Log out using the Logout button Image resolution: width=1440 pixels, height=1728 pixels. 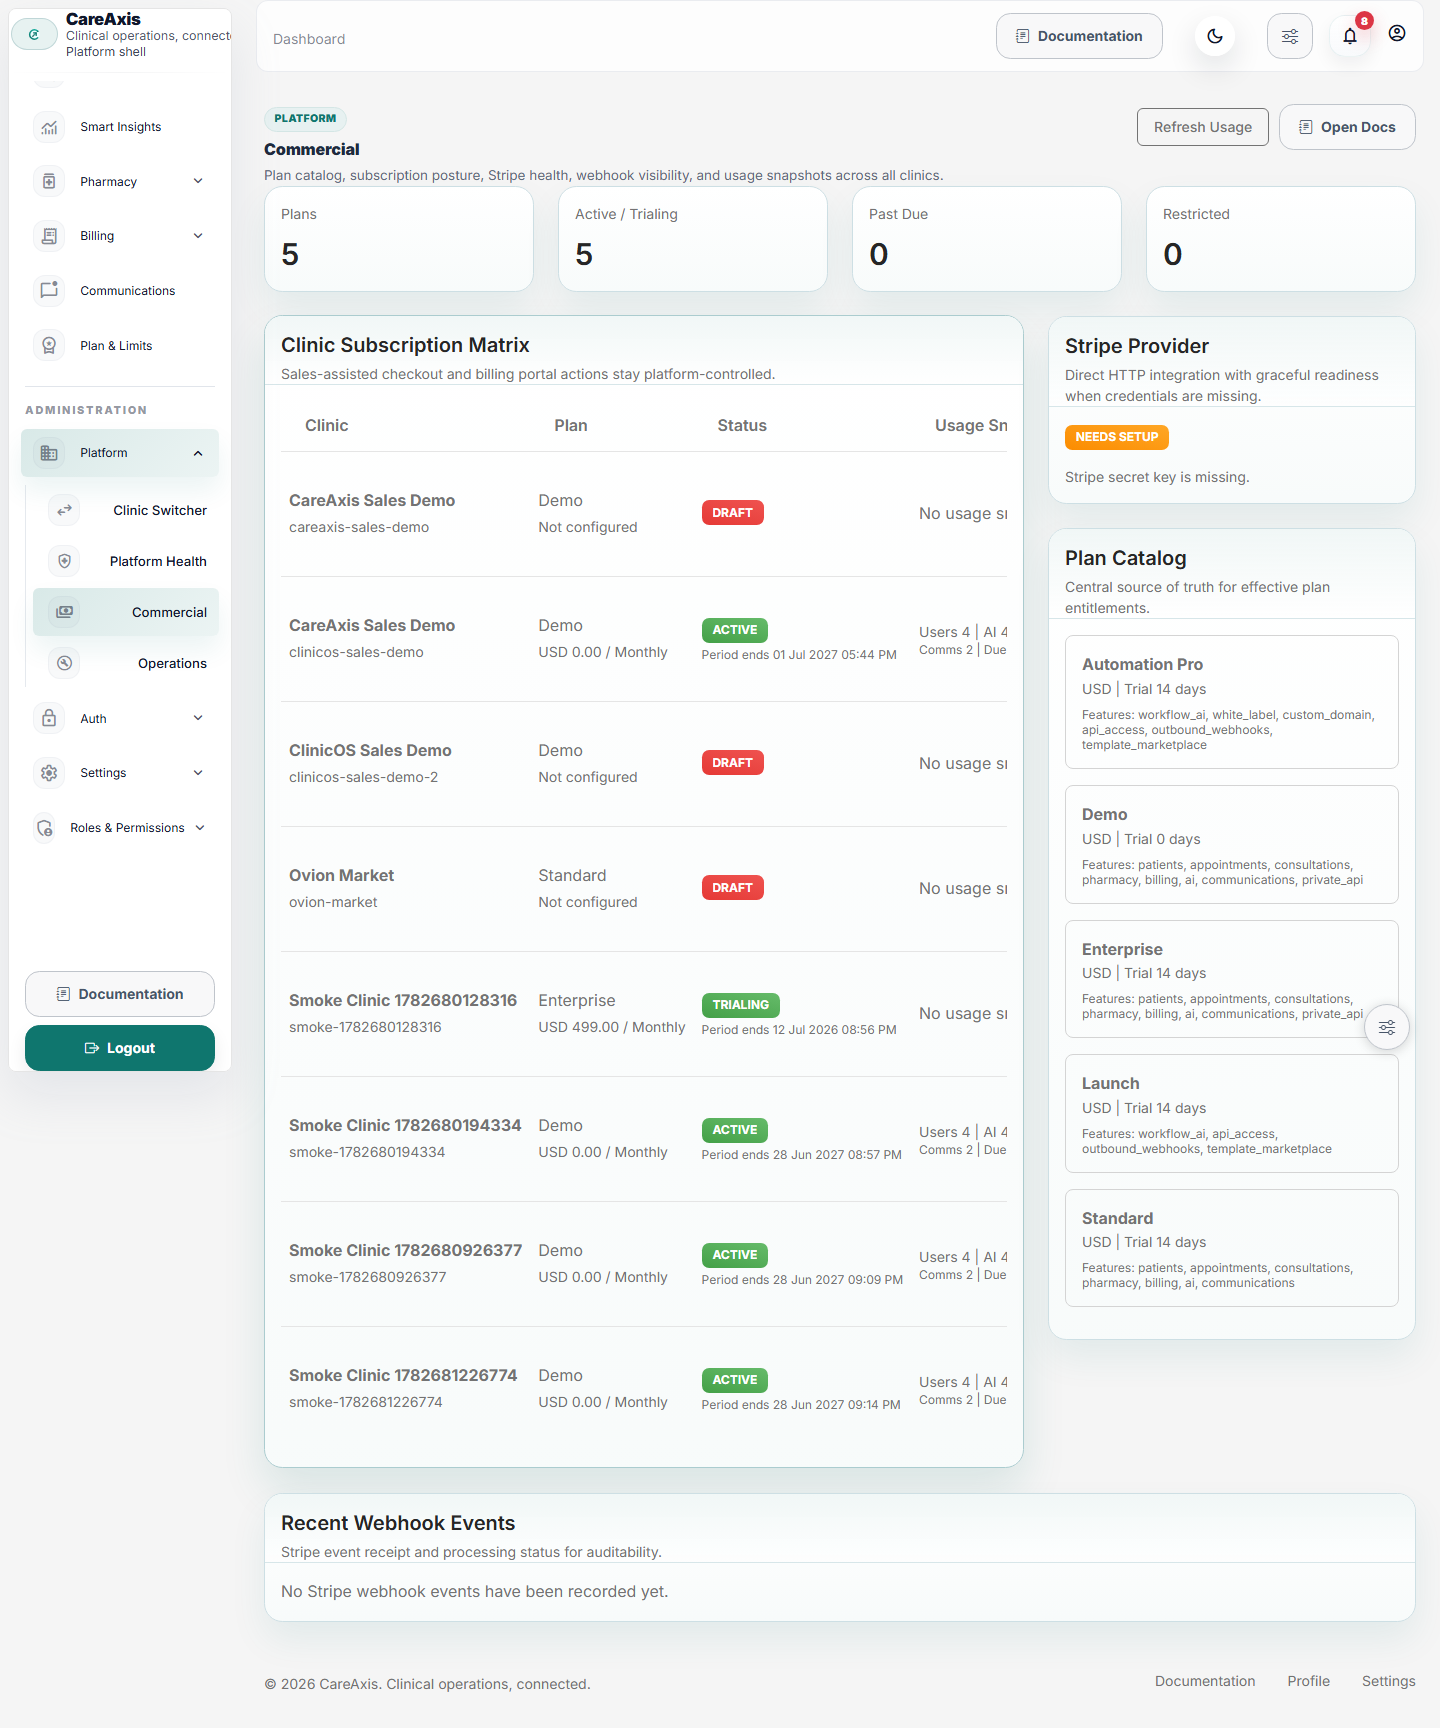point(120,1048)
